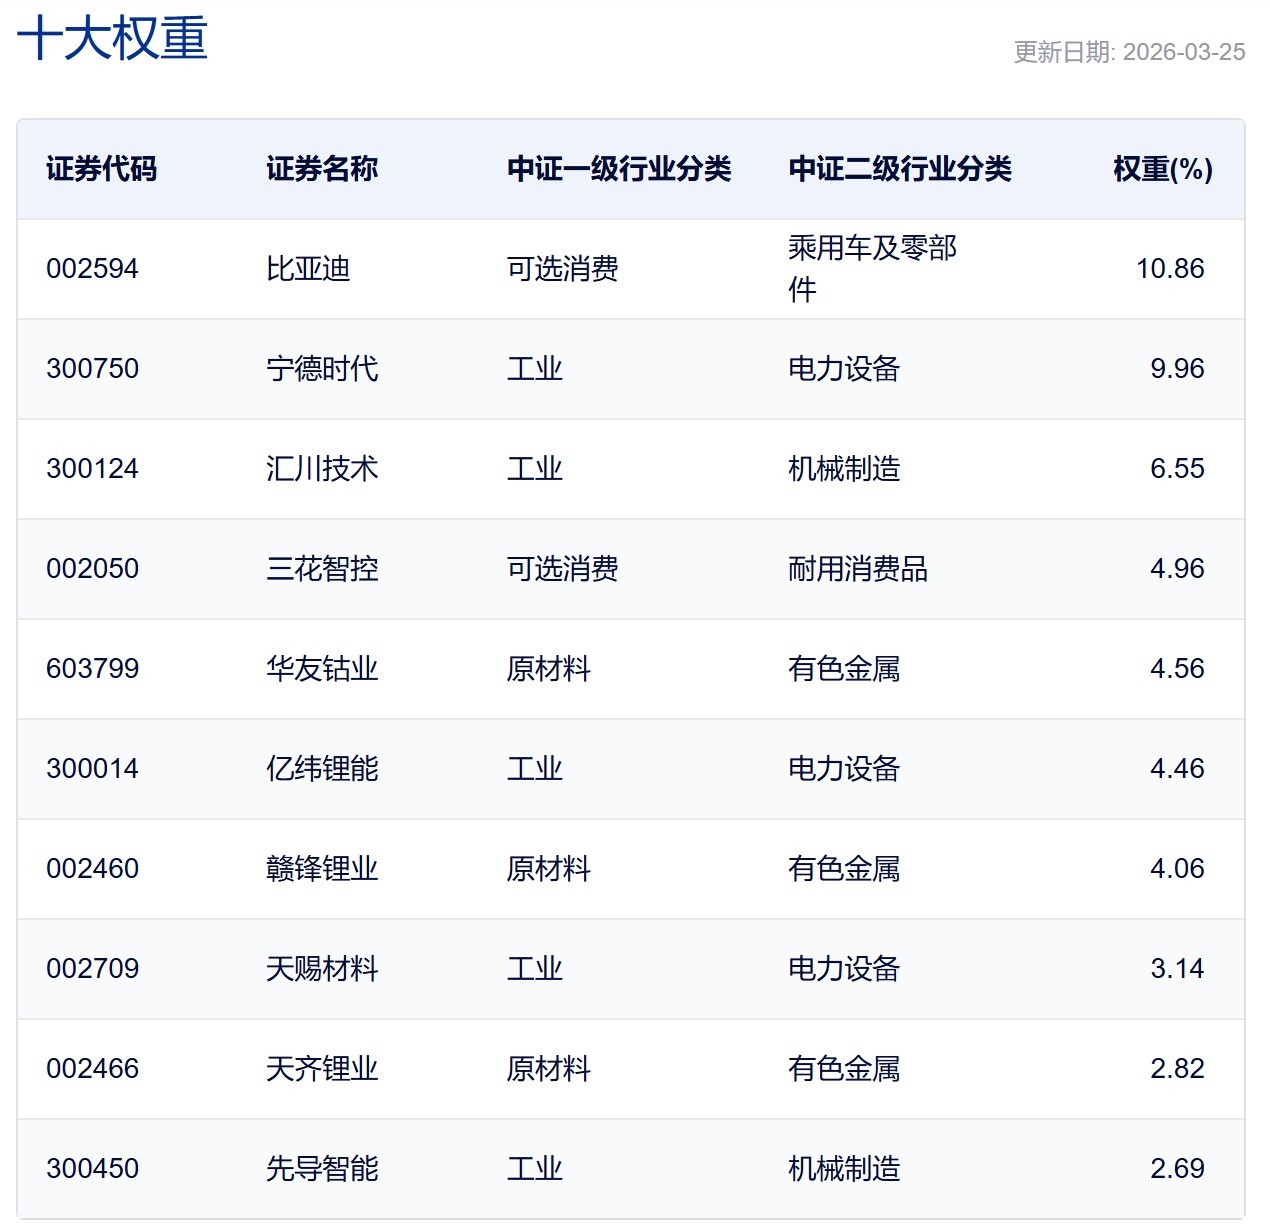Click 机械制造 in the 汇川技术 row
Screen dimensions: 1270x1226
tap(844, 469)
